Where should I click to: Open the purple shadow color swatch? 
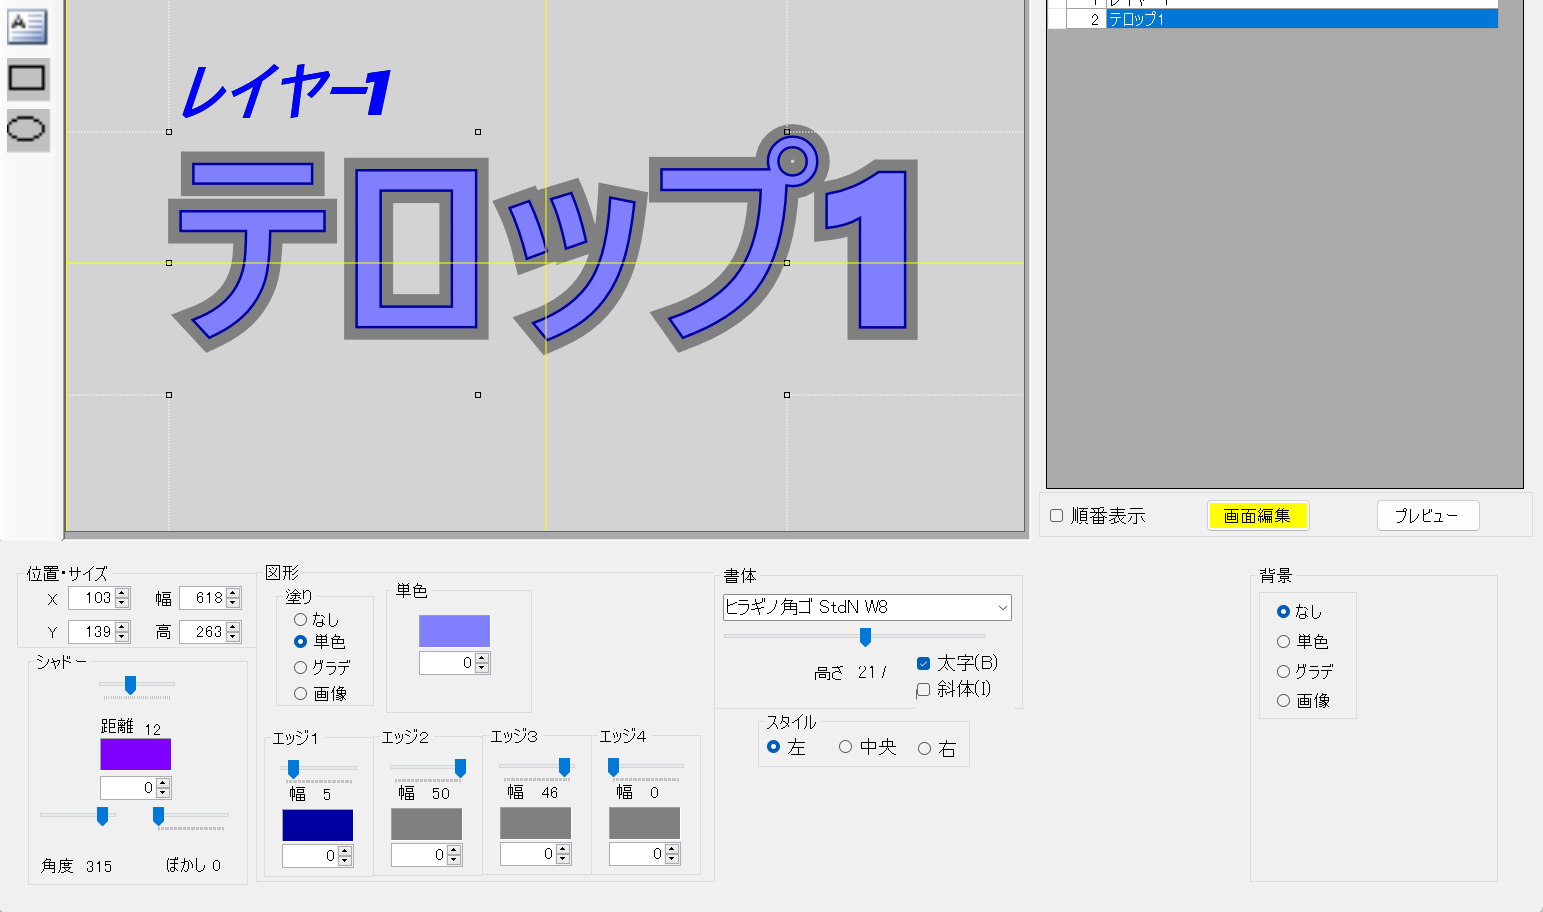coord(135,754)
